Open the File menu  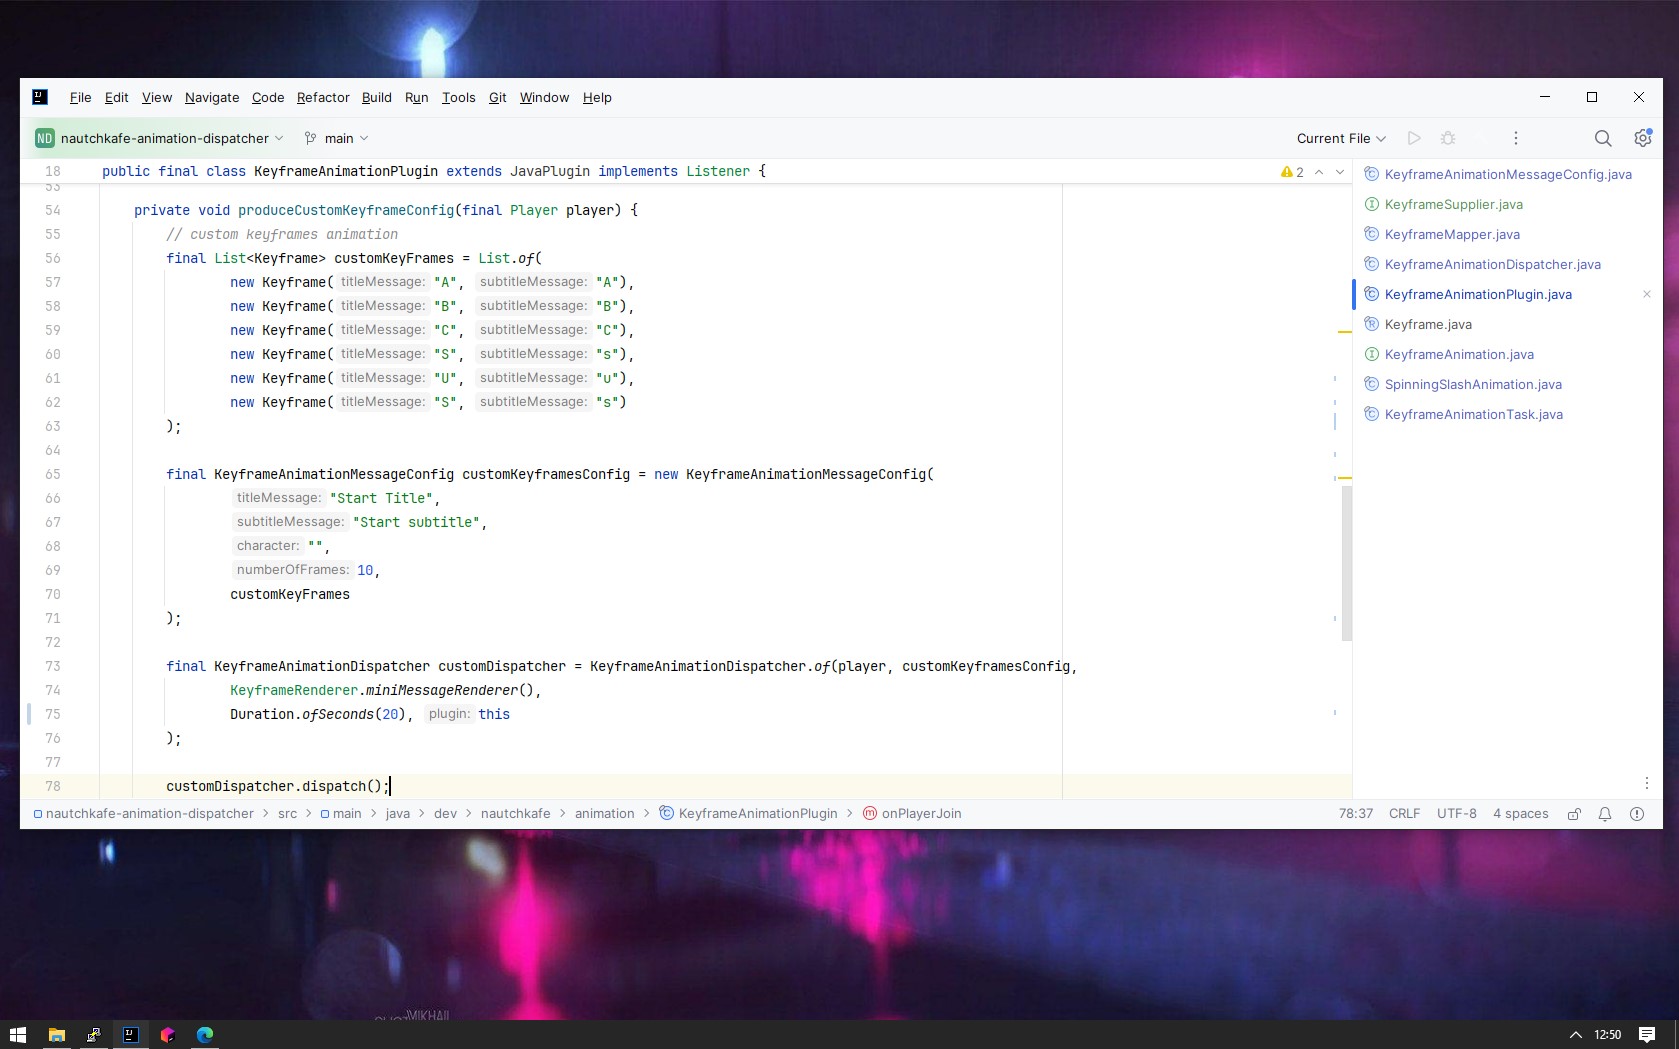pyautogui.click(x=80, y=97)
